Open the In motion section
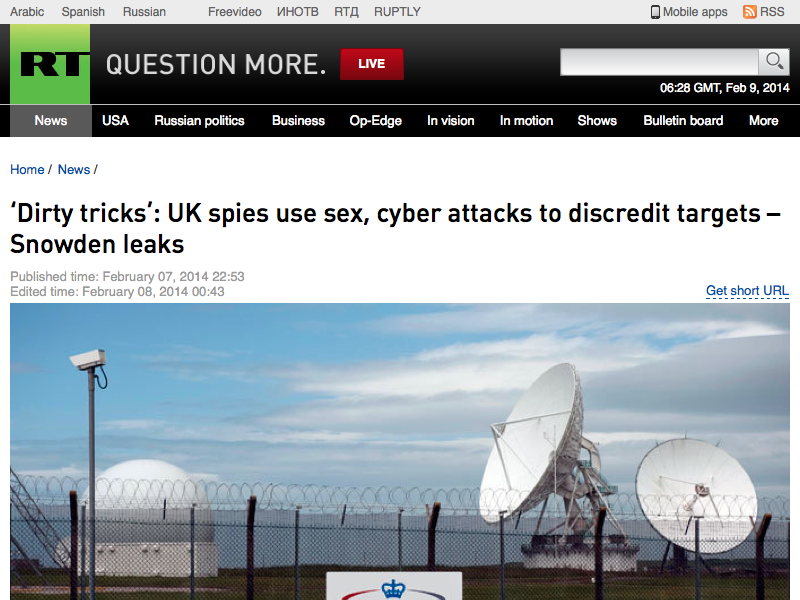The image size is (800, 600). (527, 121)
